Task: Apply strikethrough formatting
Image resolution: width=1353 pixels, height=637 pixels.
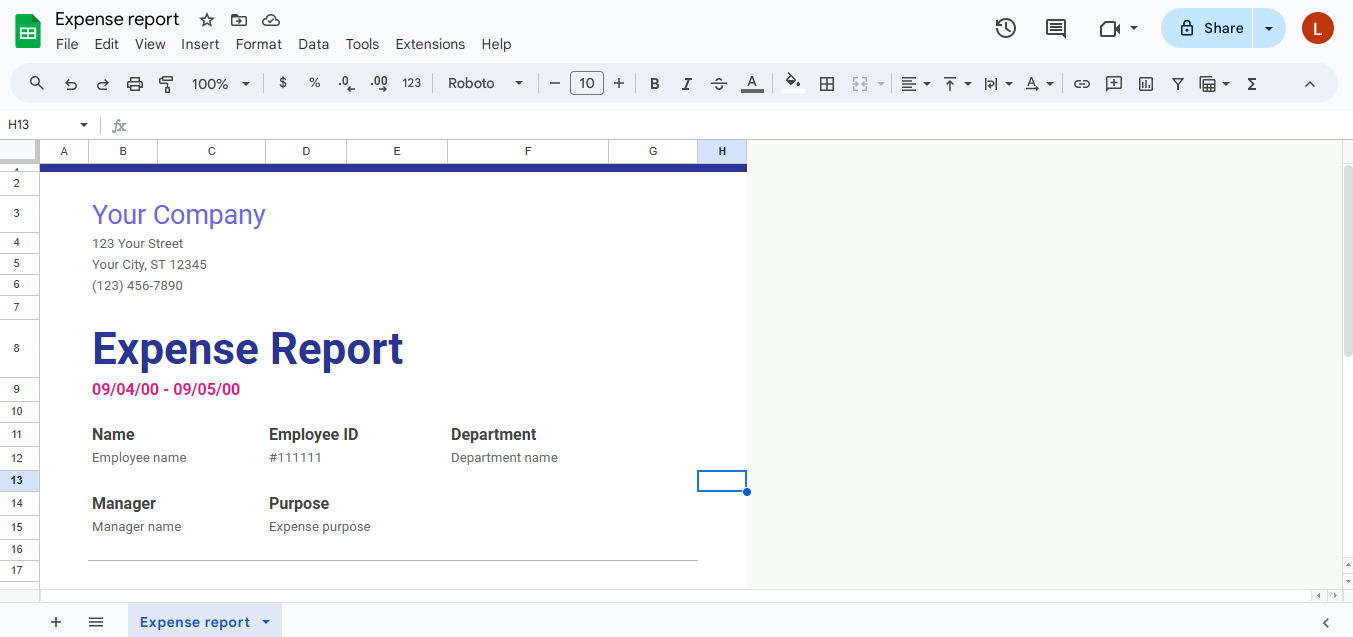Action: tap(719, 83)
